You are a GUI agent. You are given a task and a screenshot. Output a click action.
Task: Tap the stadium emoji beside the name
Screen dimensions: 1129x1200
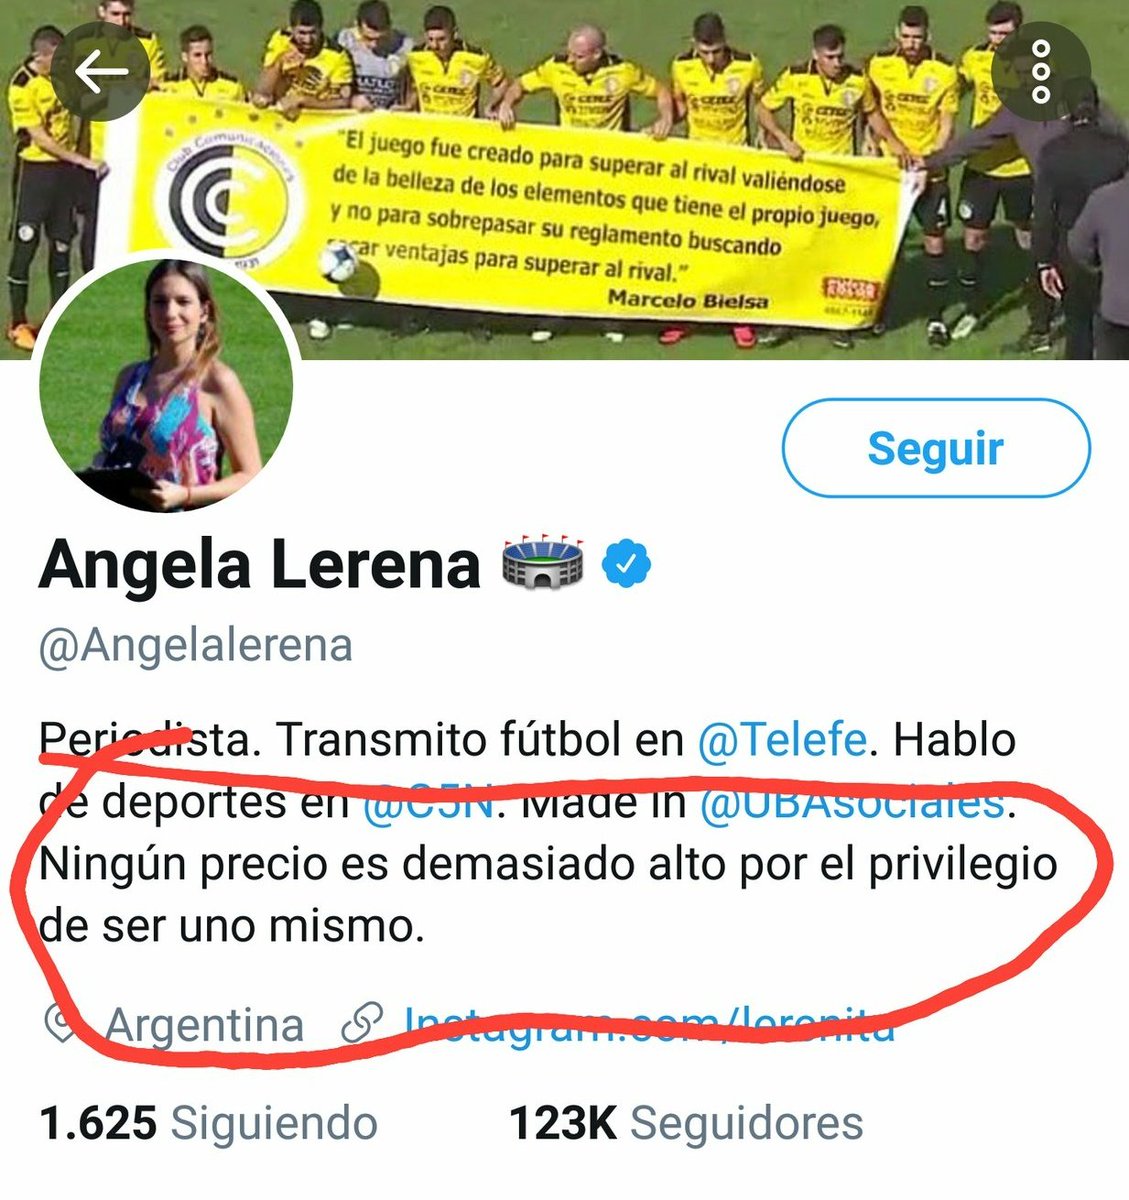[x=543, y=564]
